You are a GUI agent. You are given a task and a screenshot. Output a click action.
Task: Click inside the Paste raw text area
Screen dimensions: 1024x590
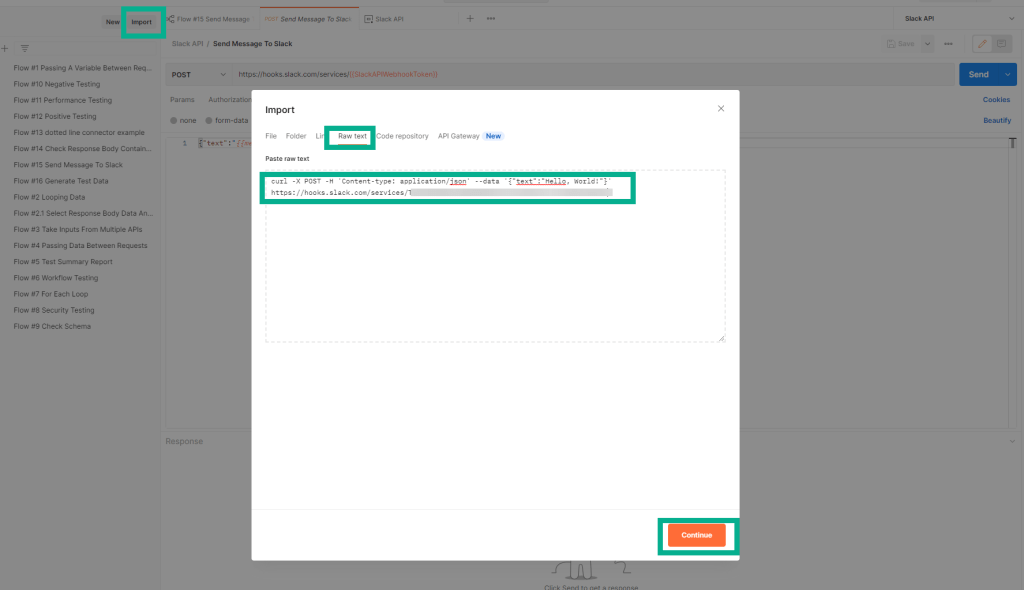(495, 270)
